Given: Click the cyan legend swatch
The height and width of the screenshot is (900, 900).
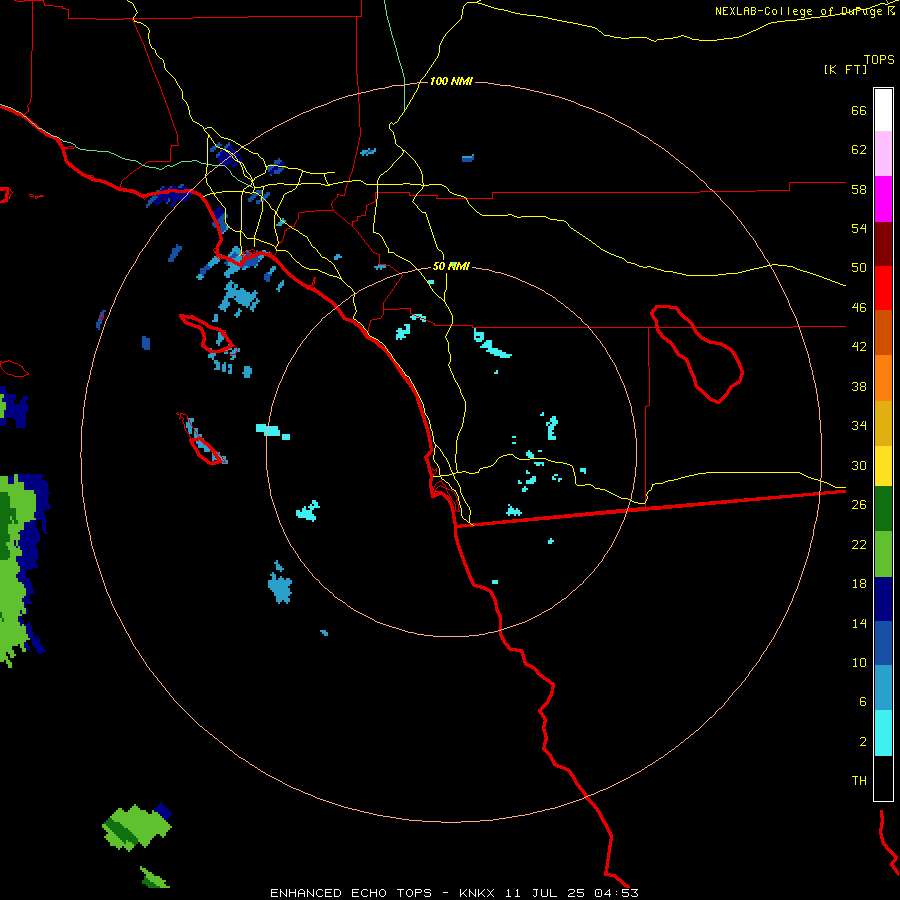Looking at the screenshot, I should 883,733.
